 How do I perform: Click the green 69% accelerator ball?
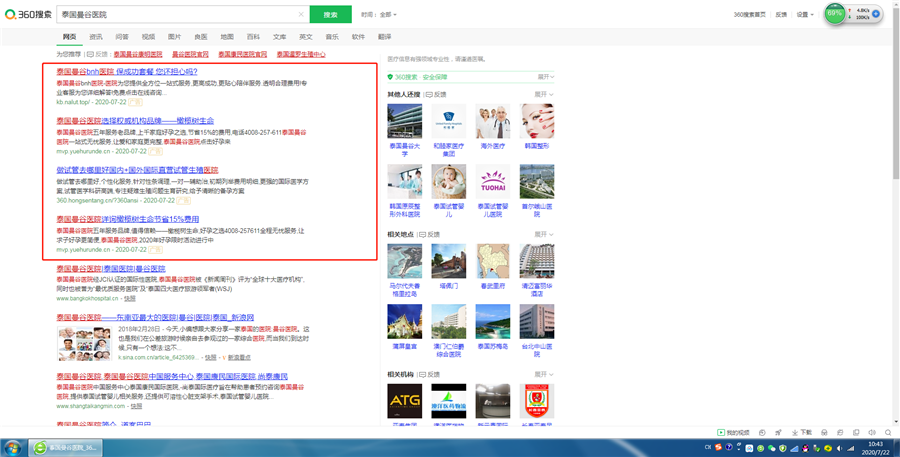tap(835, 13)
